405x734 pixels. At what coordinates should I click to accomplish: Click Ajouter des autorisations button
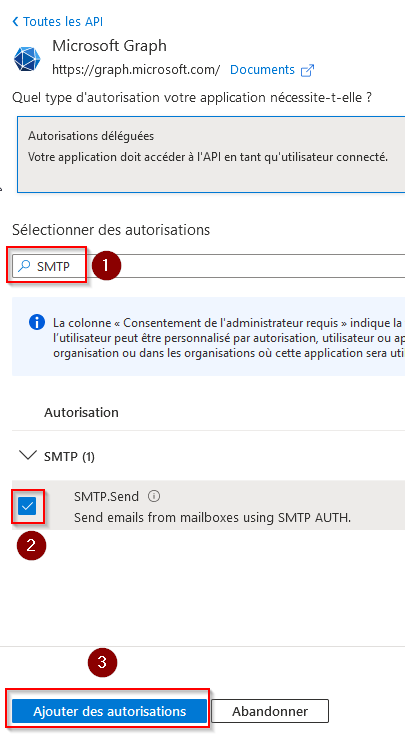click(109, 712)
